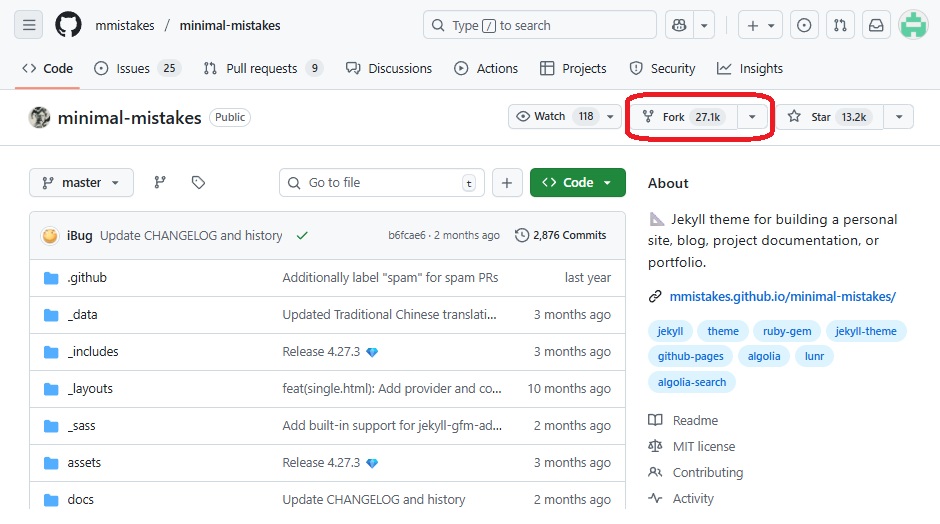The width and height of the screenshot is (940, 524).
Task: View tags icon beside branch selector
Action: [x=198, y=183]
